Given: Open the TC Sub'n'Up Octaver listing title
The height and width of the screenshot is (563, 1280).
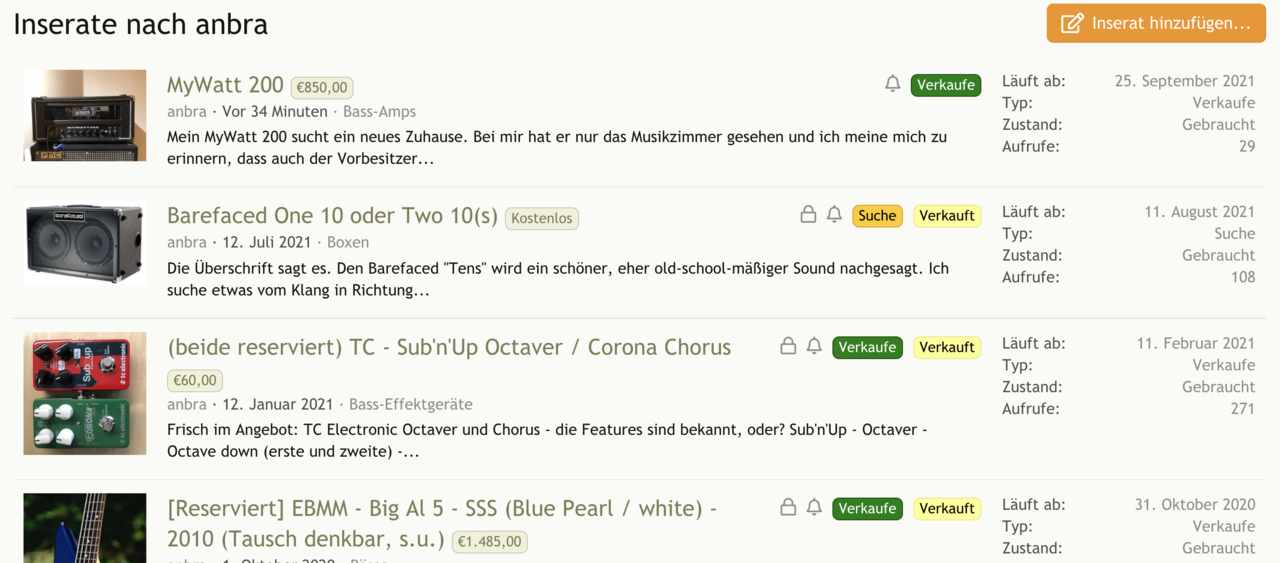Looking at the screenshot, I should 448,348.
